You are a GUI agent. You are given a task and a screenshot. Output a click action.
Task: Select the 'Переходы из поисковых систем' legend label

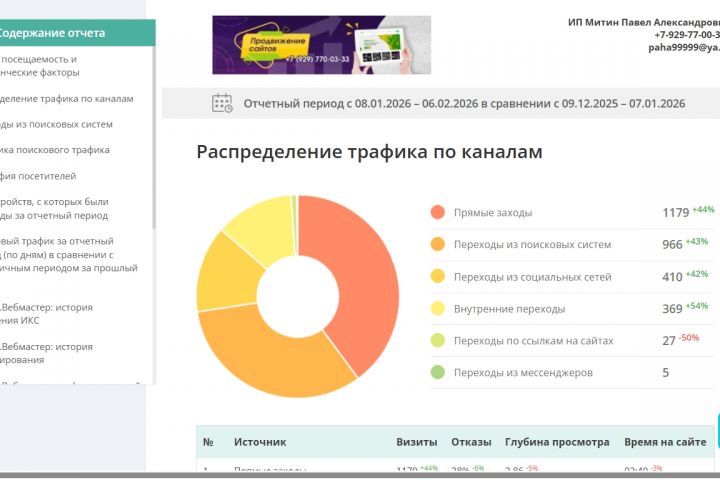(532, 244)
